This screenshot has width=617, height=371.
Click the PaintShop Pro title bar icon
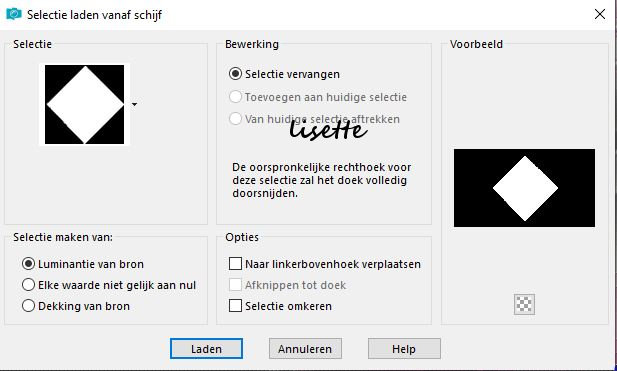click(13, 14)
